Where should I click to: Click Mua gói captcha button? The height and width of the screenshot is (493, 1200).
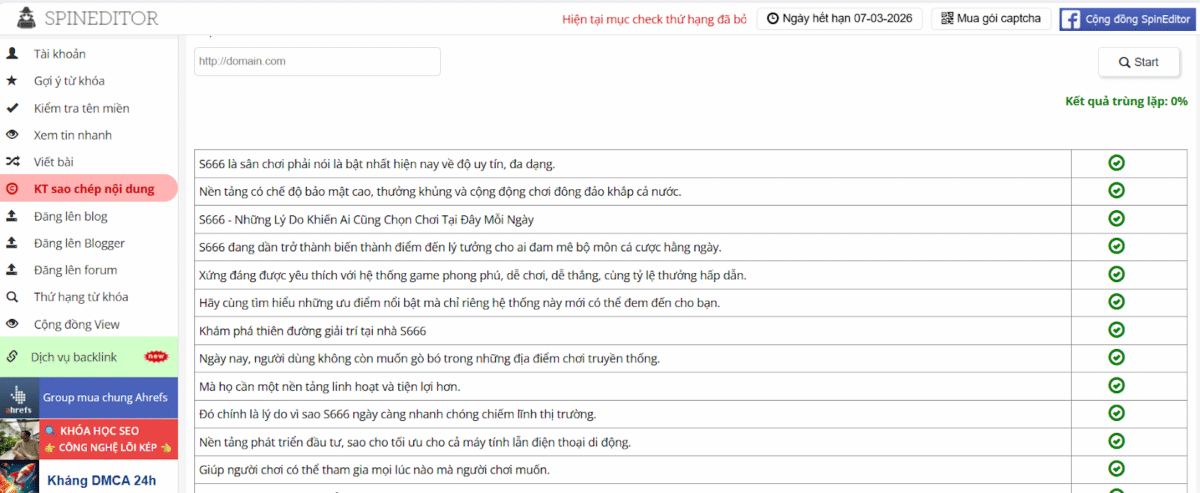click(991, 19)
